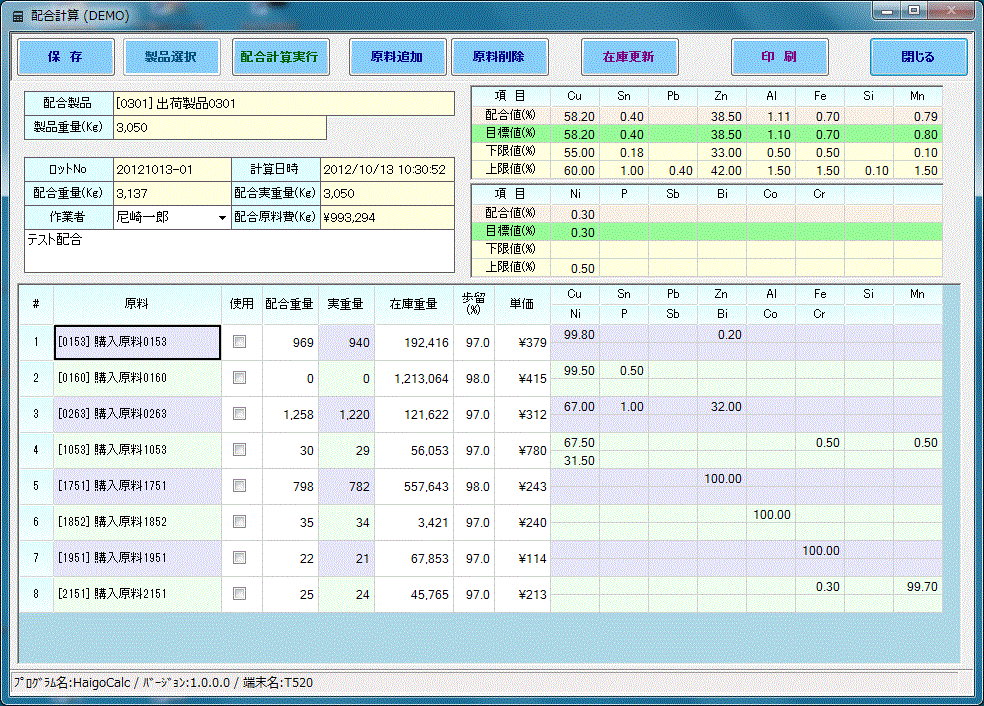Click the 配合製品 field [0301] 出荷製品0301
Viewport: 984px width, 706px height.
click(x=284, y=104)
